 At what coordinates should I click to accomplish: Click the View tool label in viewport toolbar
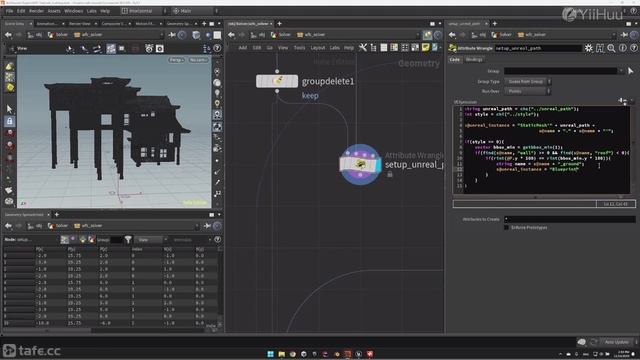click(22, 49)
